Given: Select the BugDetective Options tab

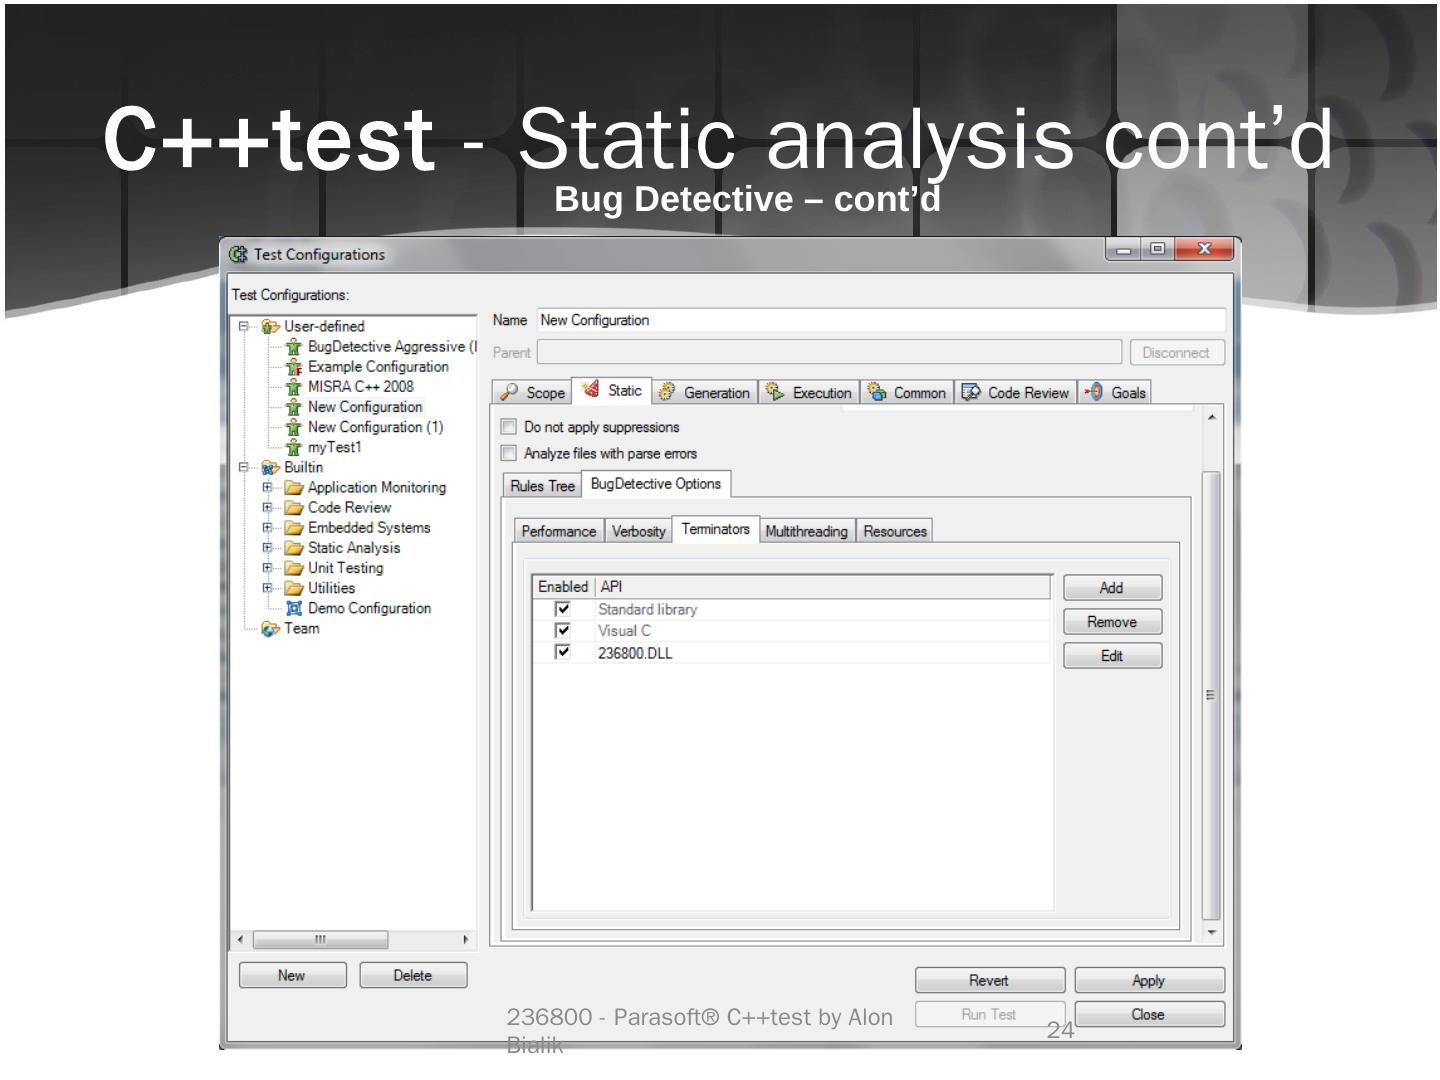Looking at the screenshot, I should (656, 484).
